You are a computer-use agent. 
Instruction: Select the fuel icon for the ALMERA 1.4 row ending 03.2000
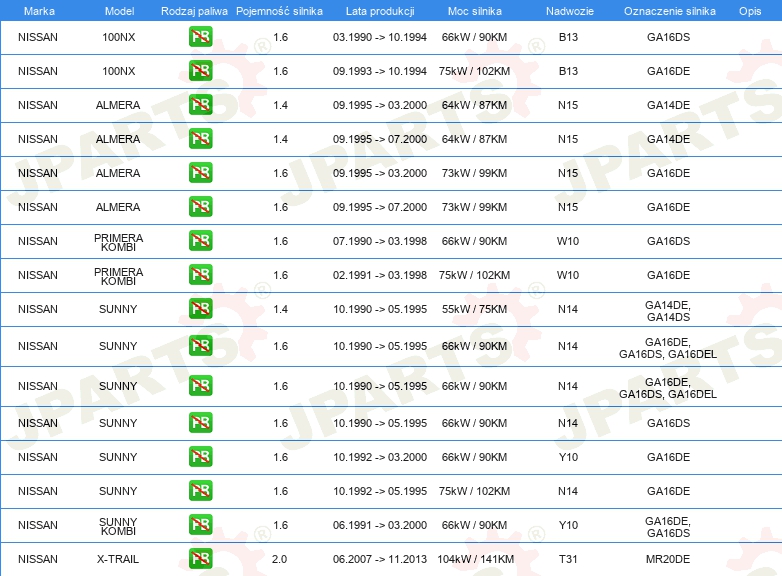[x=200, y=104]
